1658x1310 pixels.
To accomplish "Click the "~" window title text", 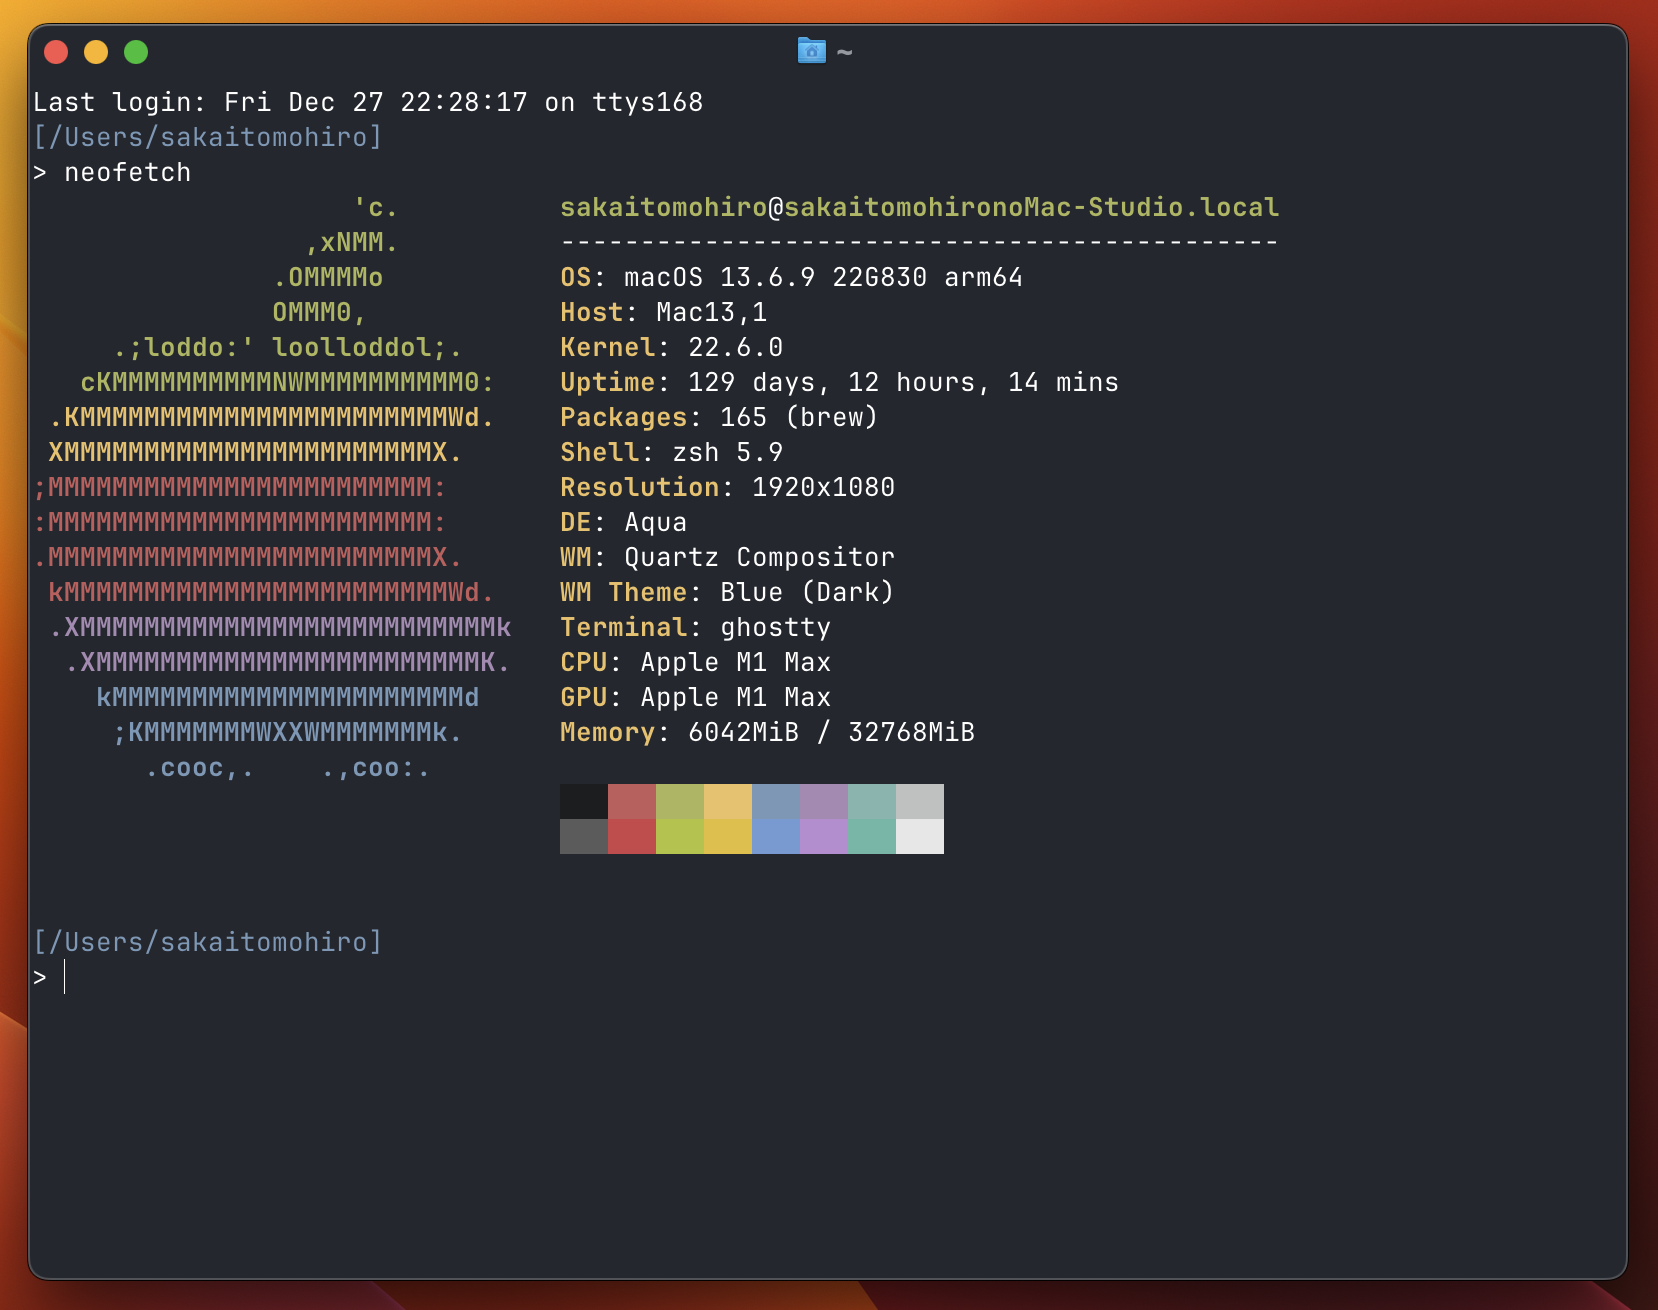I will click(x=845, y=52).
